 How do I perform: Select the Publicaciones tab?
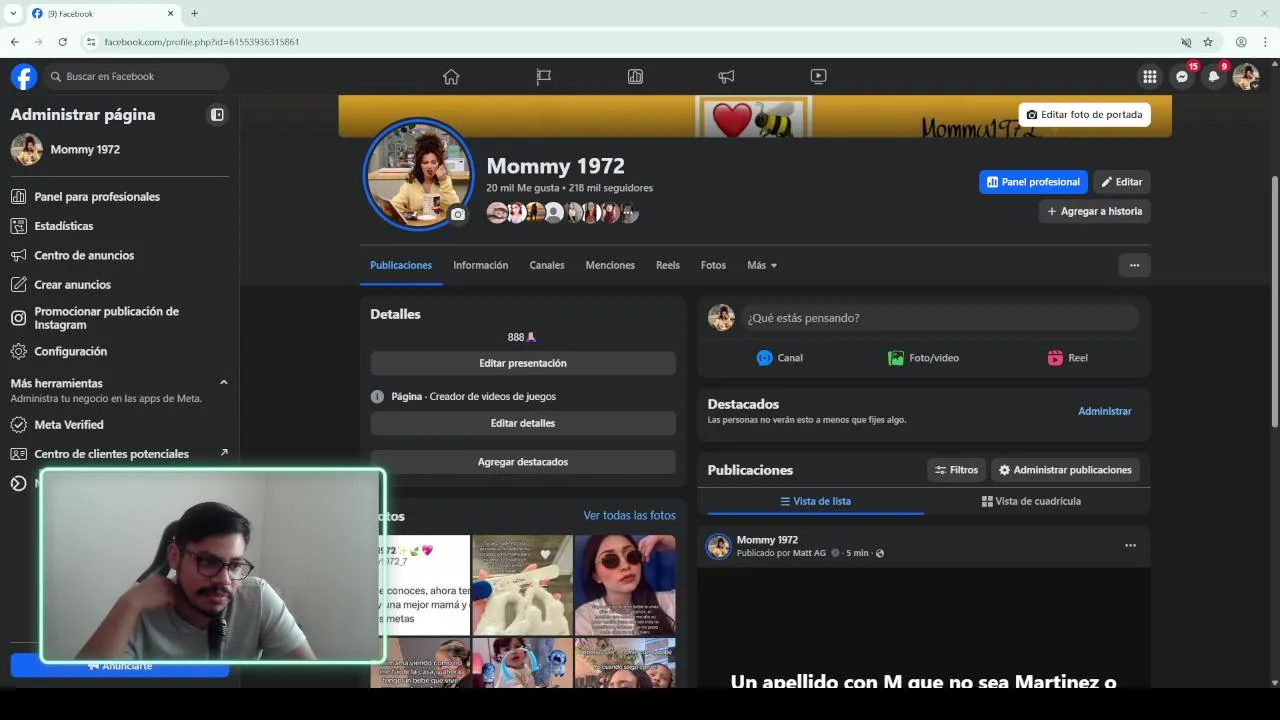(401, 265)
